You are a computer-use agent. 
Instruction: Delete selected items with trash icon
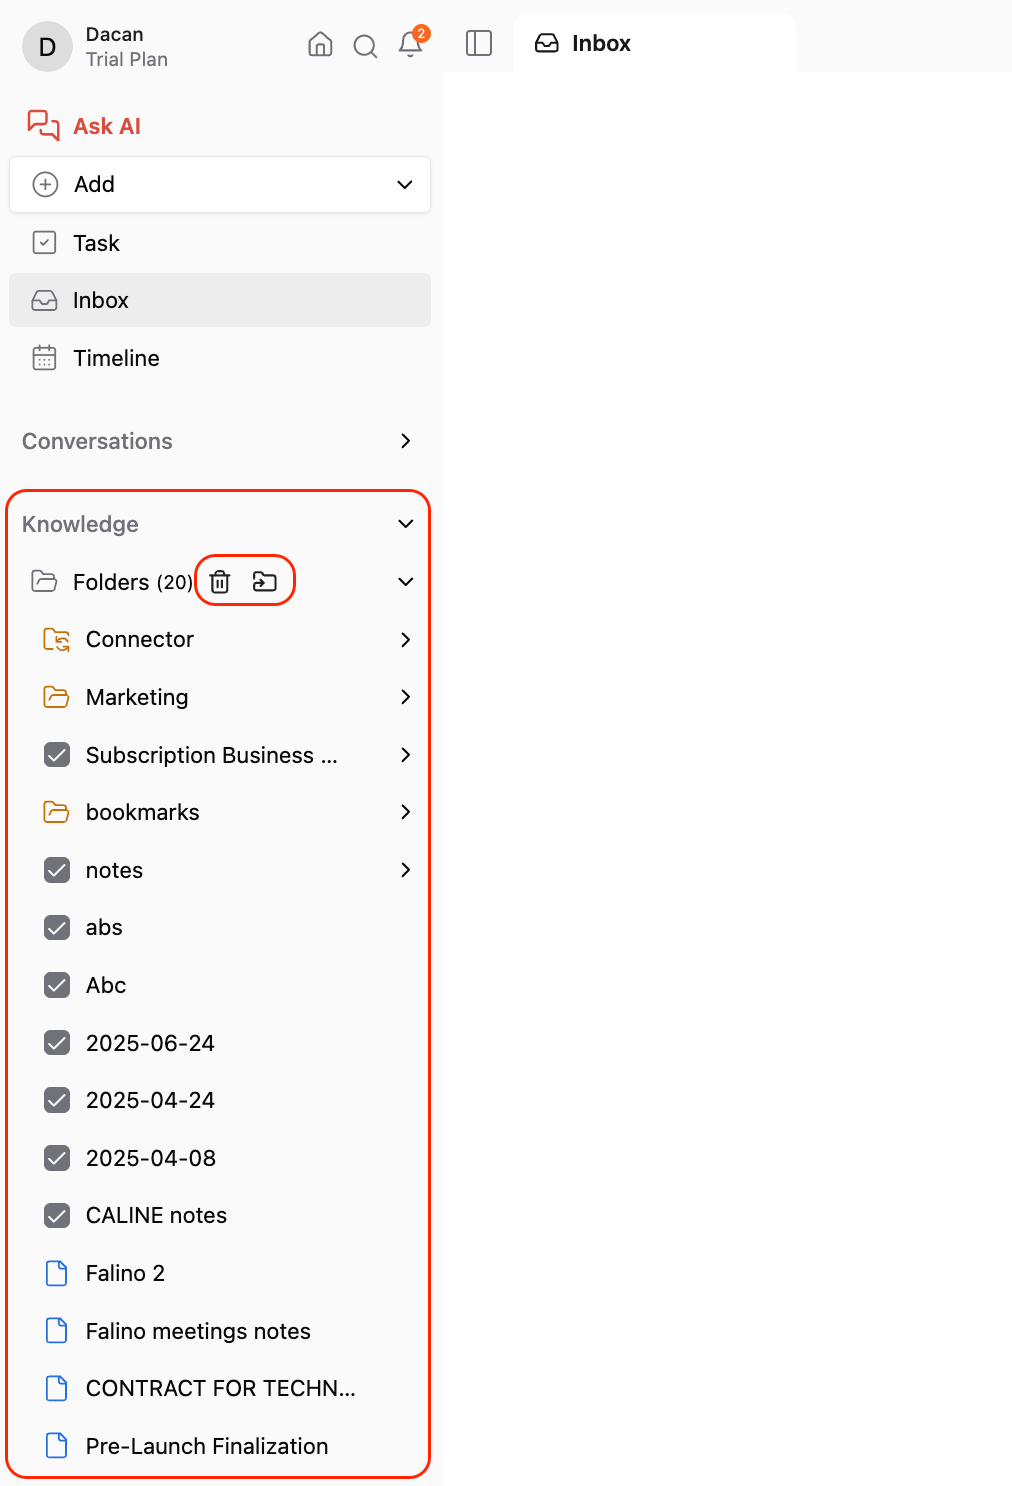click(220, 581)
